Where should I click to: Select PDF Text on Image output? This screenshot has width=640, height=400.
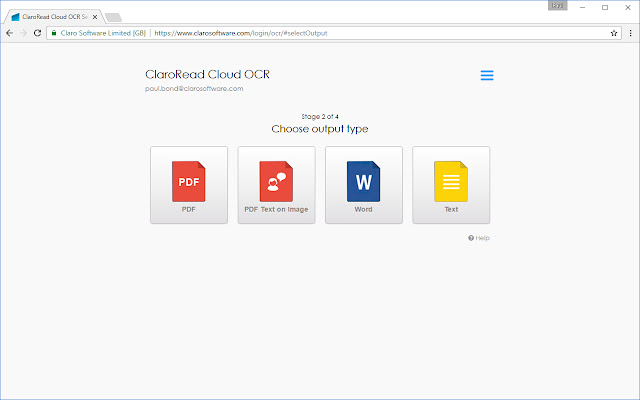coord(276,185)
